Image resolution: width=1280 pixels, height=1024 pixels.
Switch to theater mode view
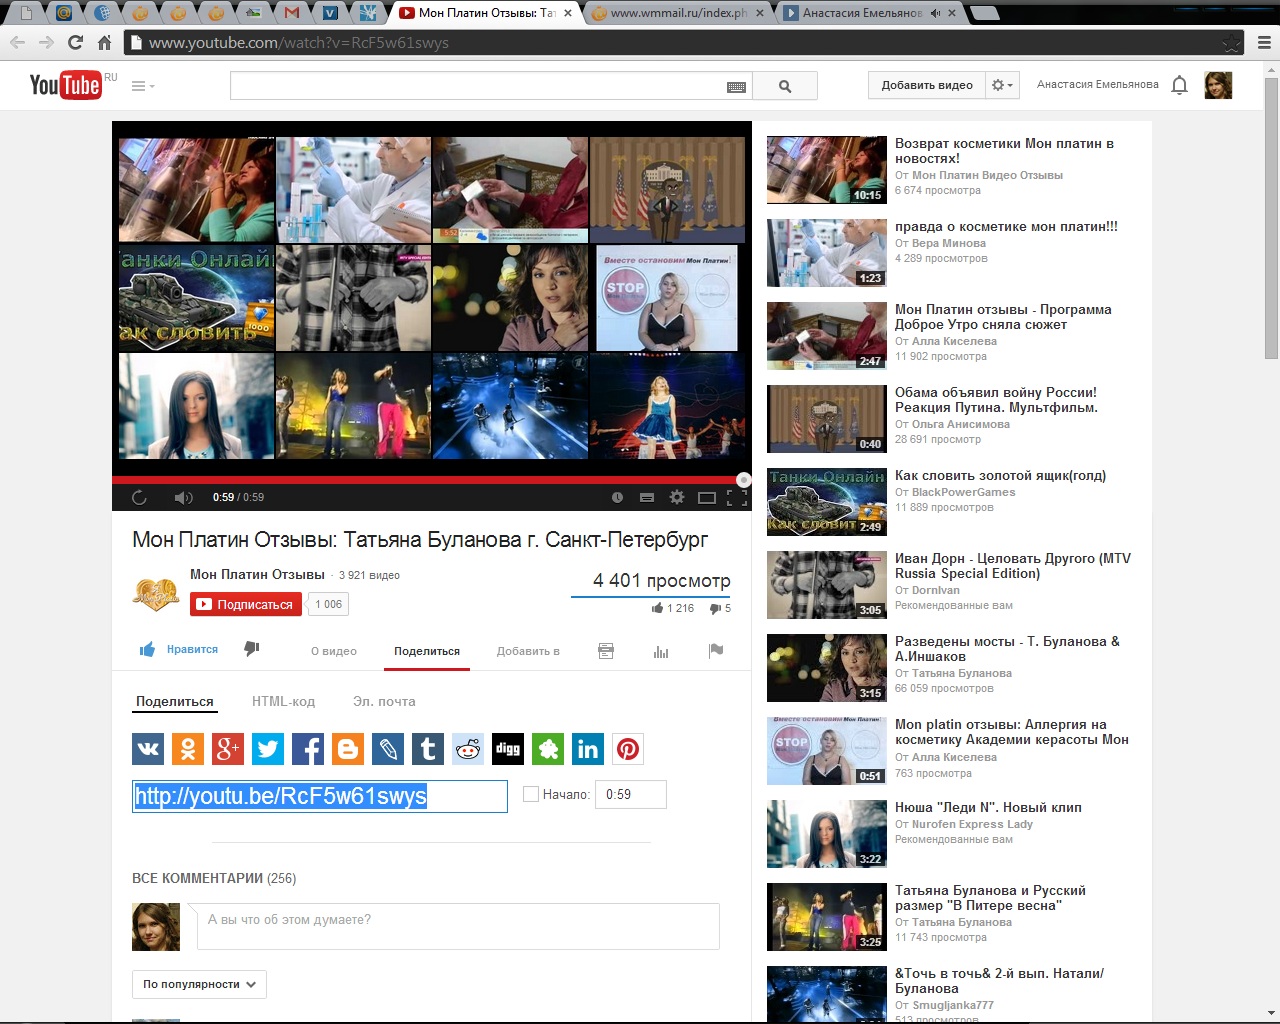pos(707,497)
